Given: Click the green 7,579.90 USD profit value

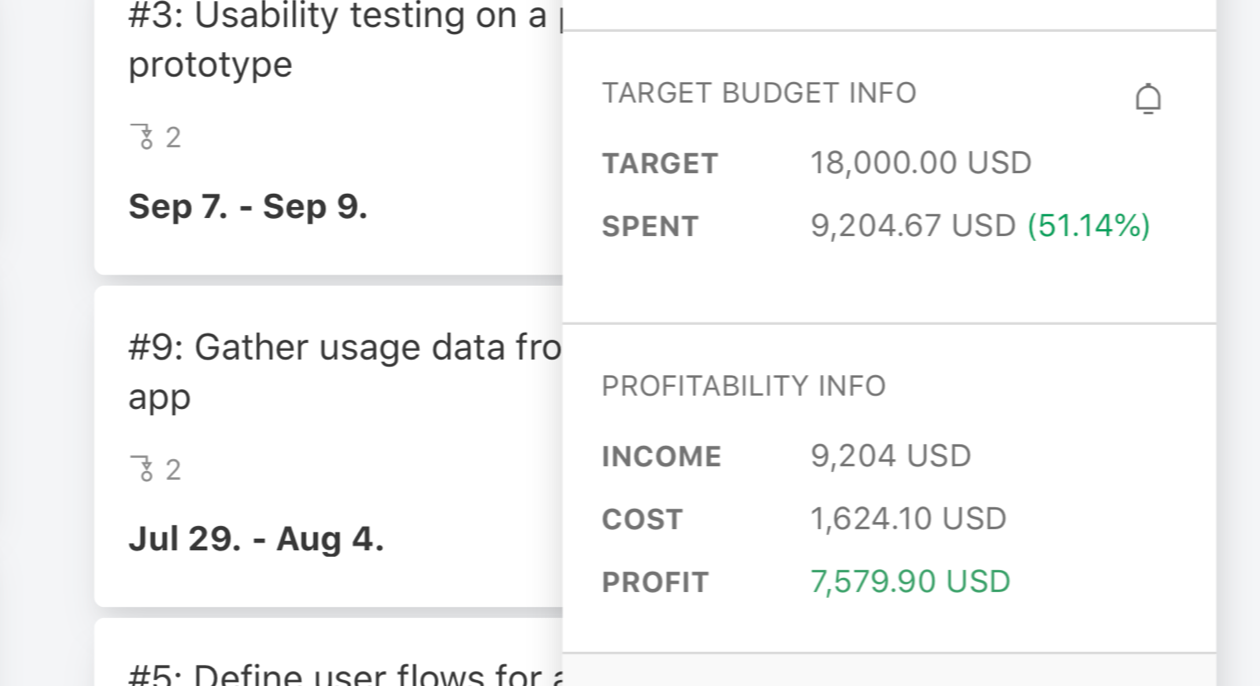Looking at the screenshot, I should tap(910, 581).
